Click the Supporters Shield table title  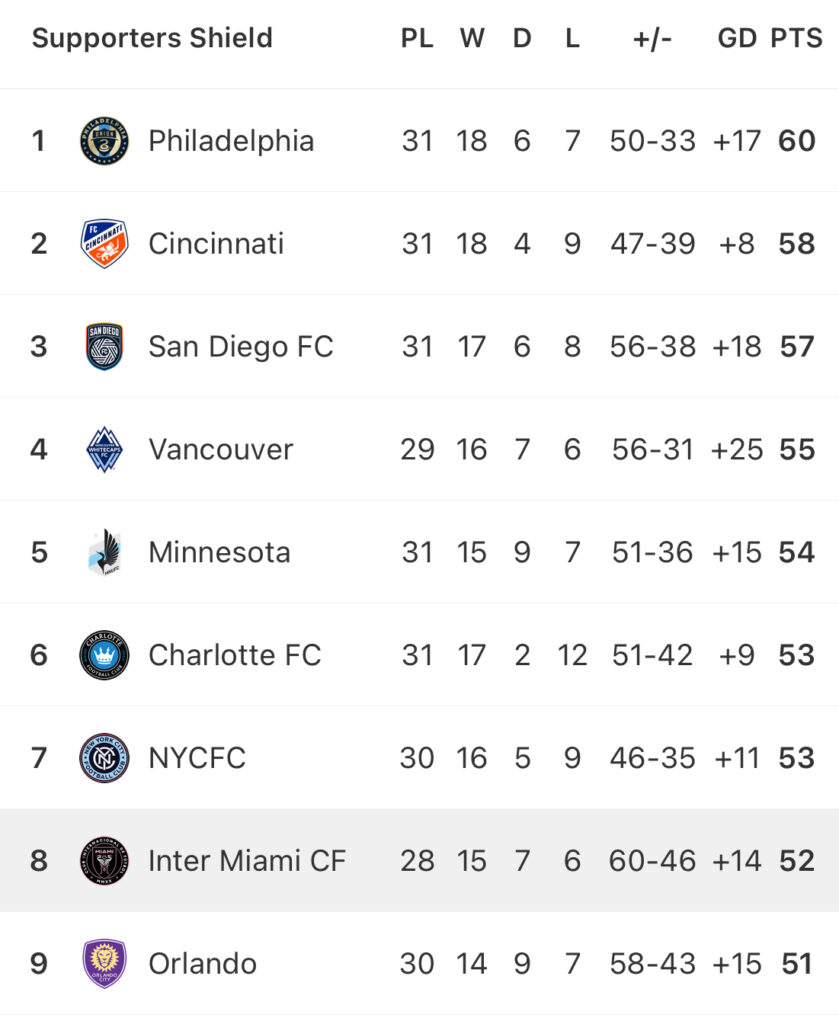(x=152, y=38)
